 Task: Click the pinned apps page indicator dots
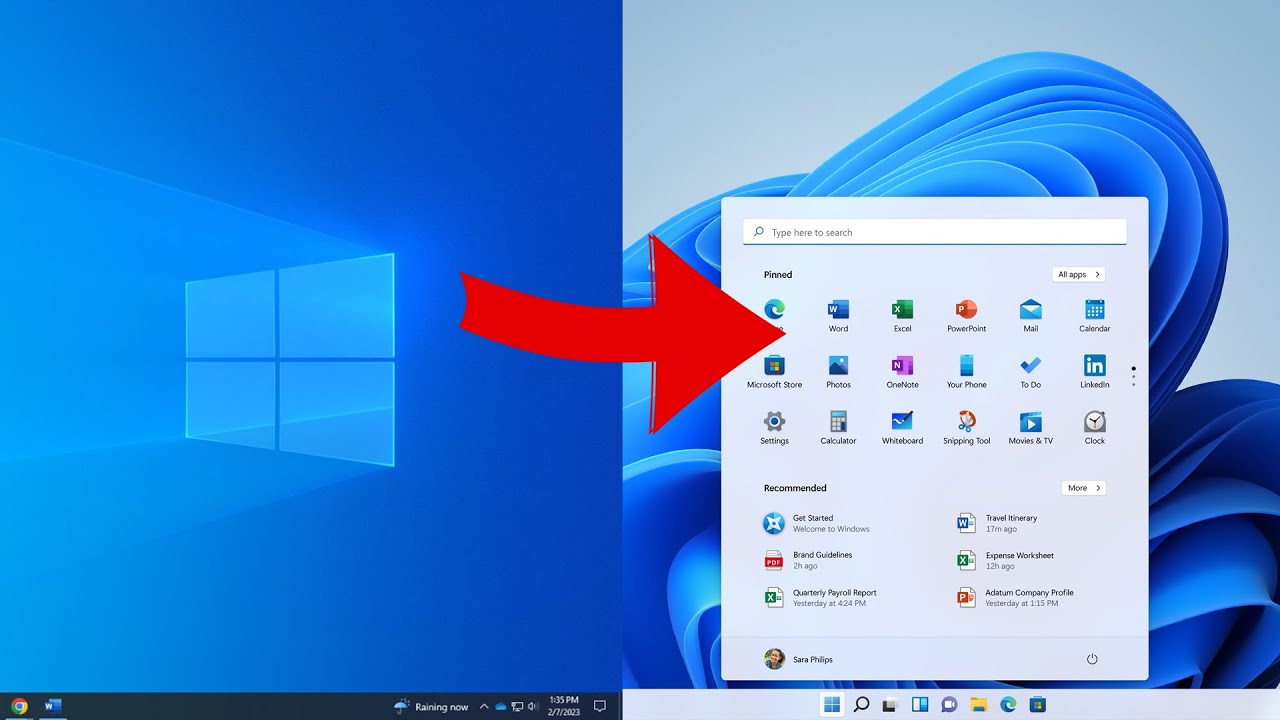(1133, 376)
